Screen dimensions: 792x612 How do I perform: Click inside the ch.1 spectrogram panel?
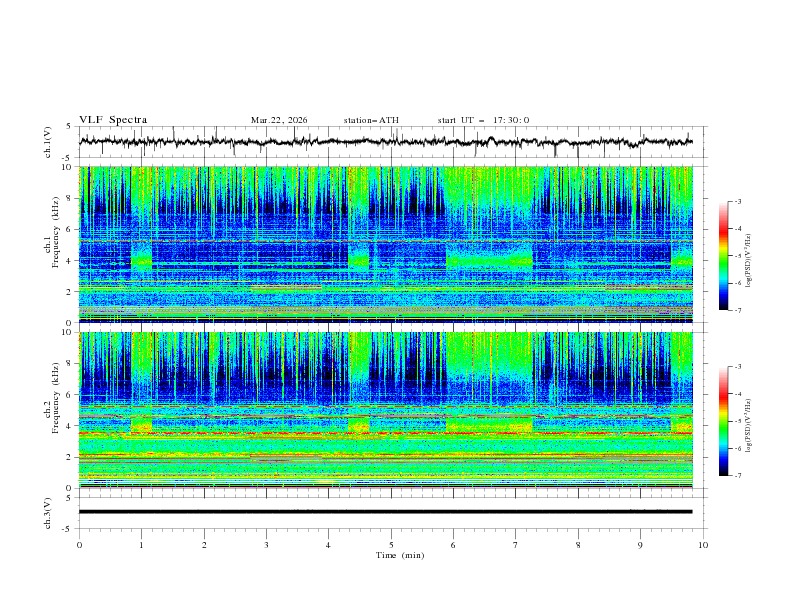(386, 244)
